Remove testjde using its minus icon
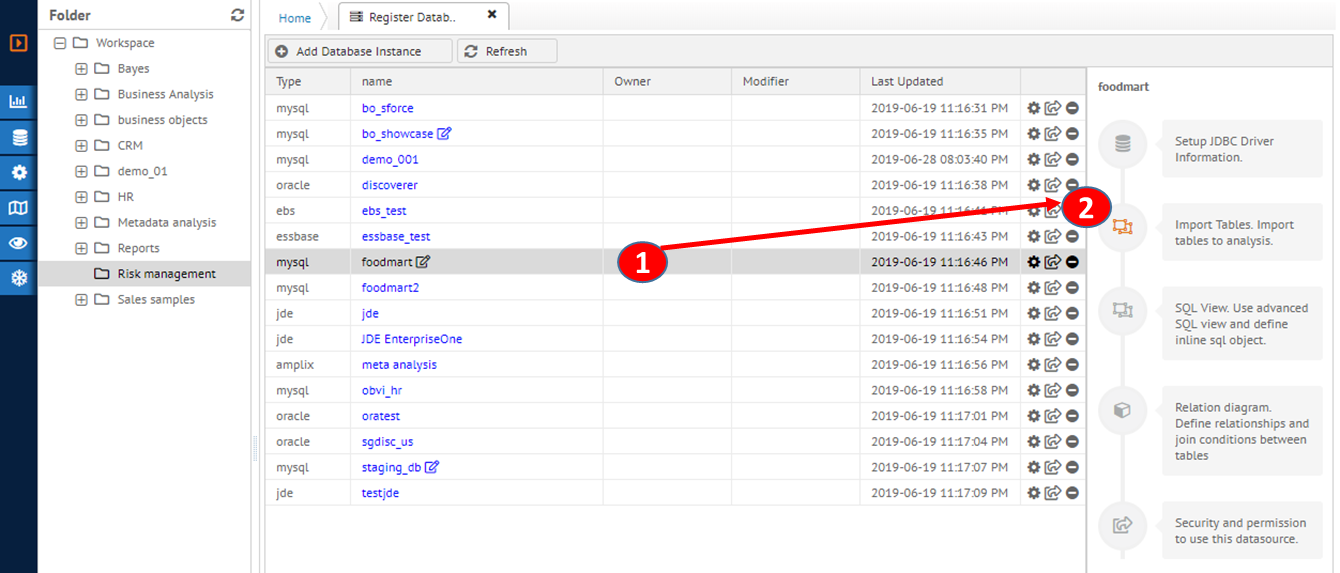Image resolution: width=1340 pixels, height=573 pixels. [x=1072, y=493]
